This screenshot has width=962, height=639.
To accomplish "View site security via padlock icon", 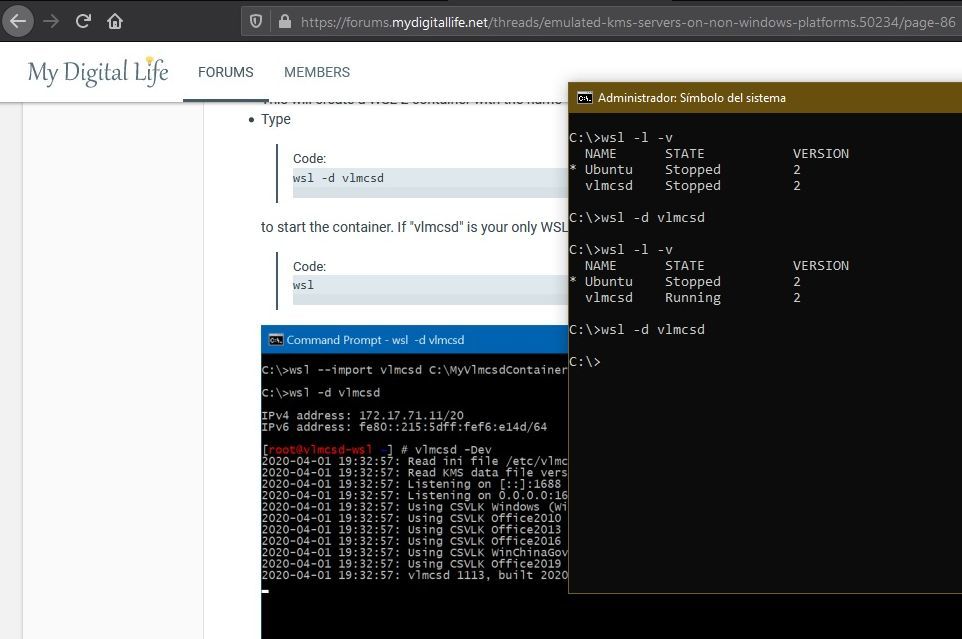I will [285, 22].
